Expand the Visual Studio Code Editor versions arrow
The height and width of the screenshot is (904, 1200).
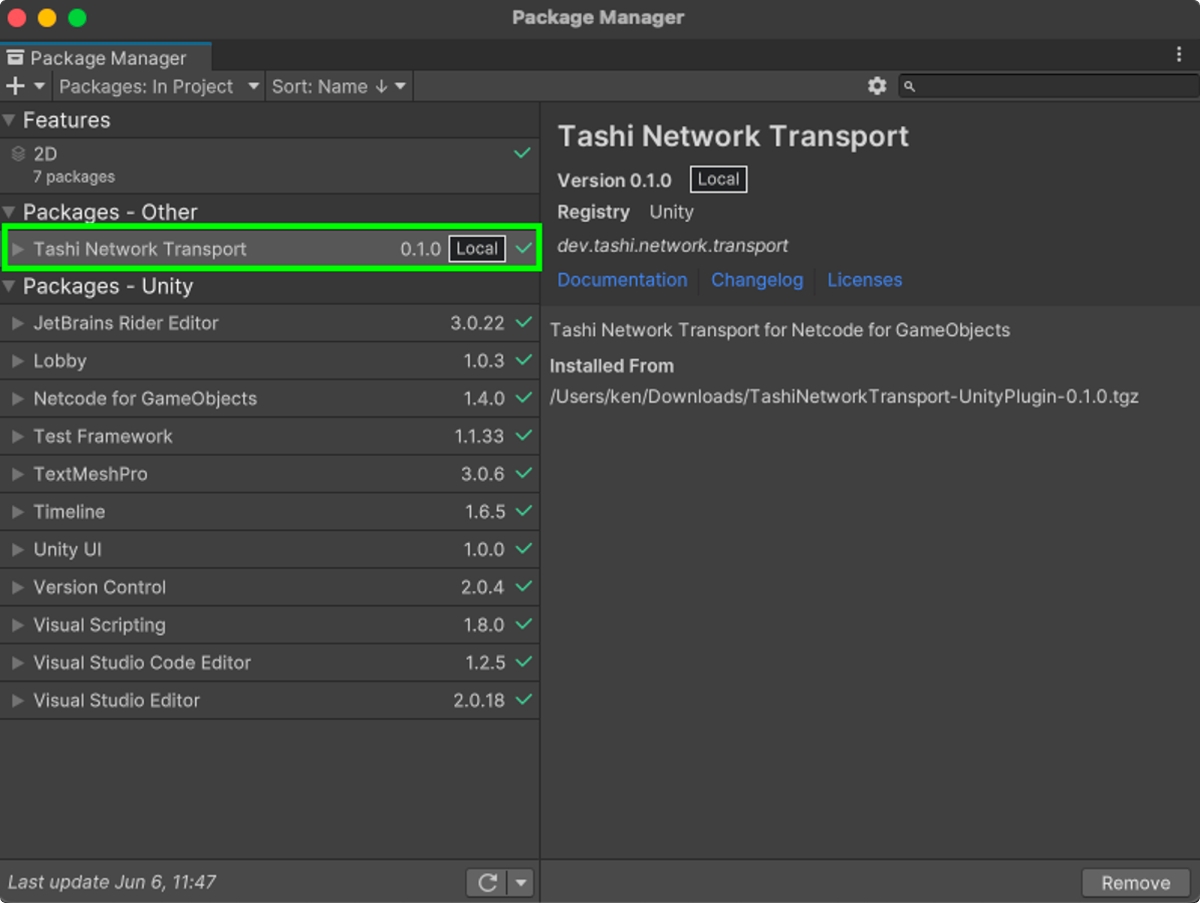[x=18, y=663]
